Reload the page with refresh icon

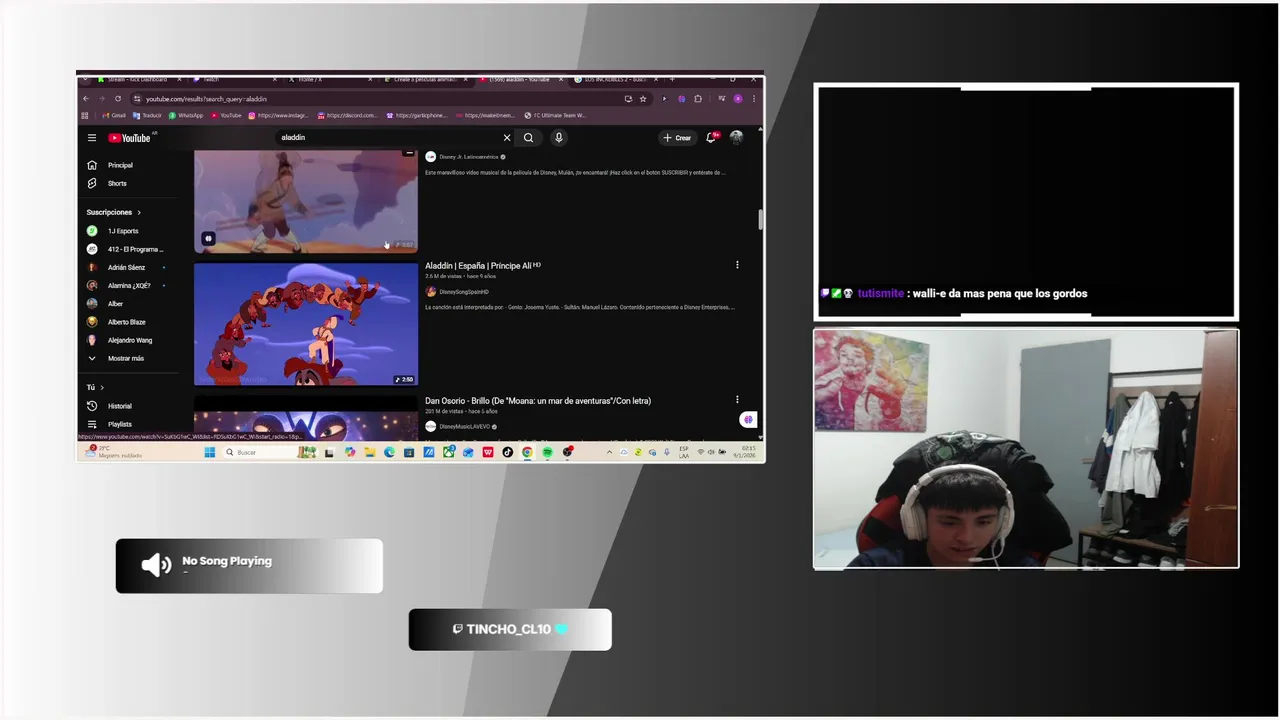(118, 99)
